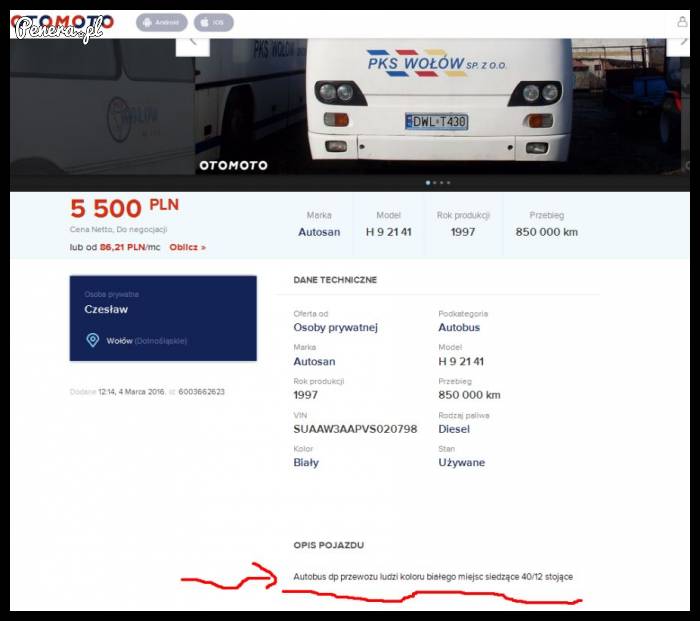The image size is (700, 621).
Task: Open the iOS app download button
Action: (x=213, y=22)
